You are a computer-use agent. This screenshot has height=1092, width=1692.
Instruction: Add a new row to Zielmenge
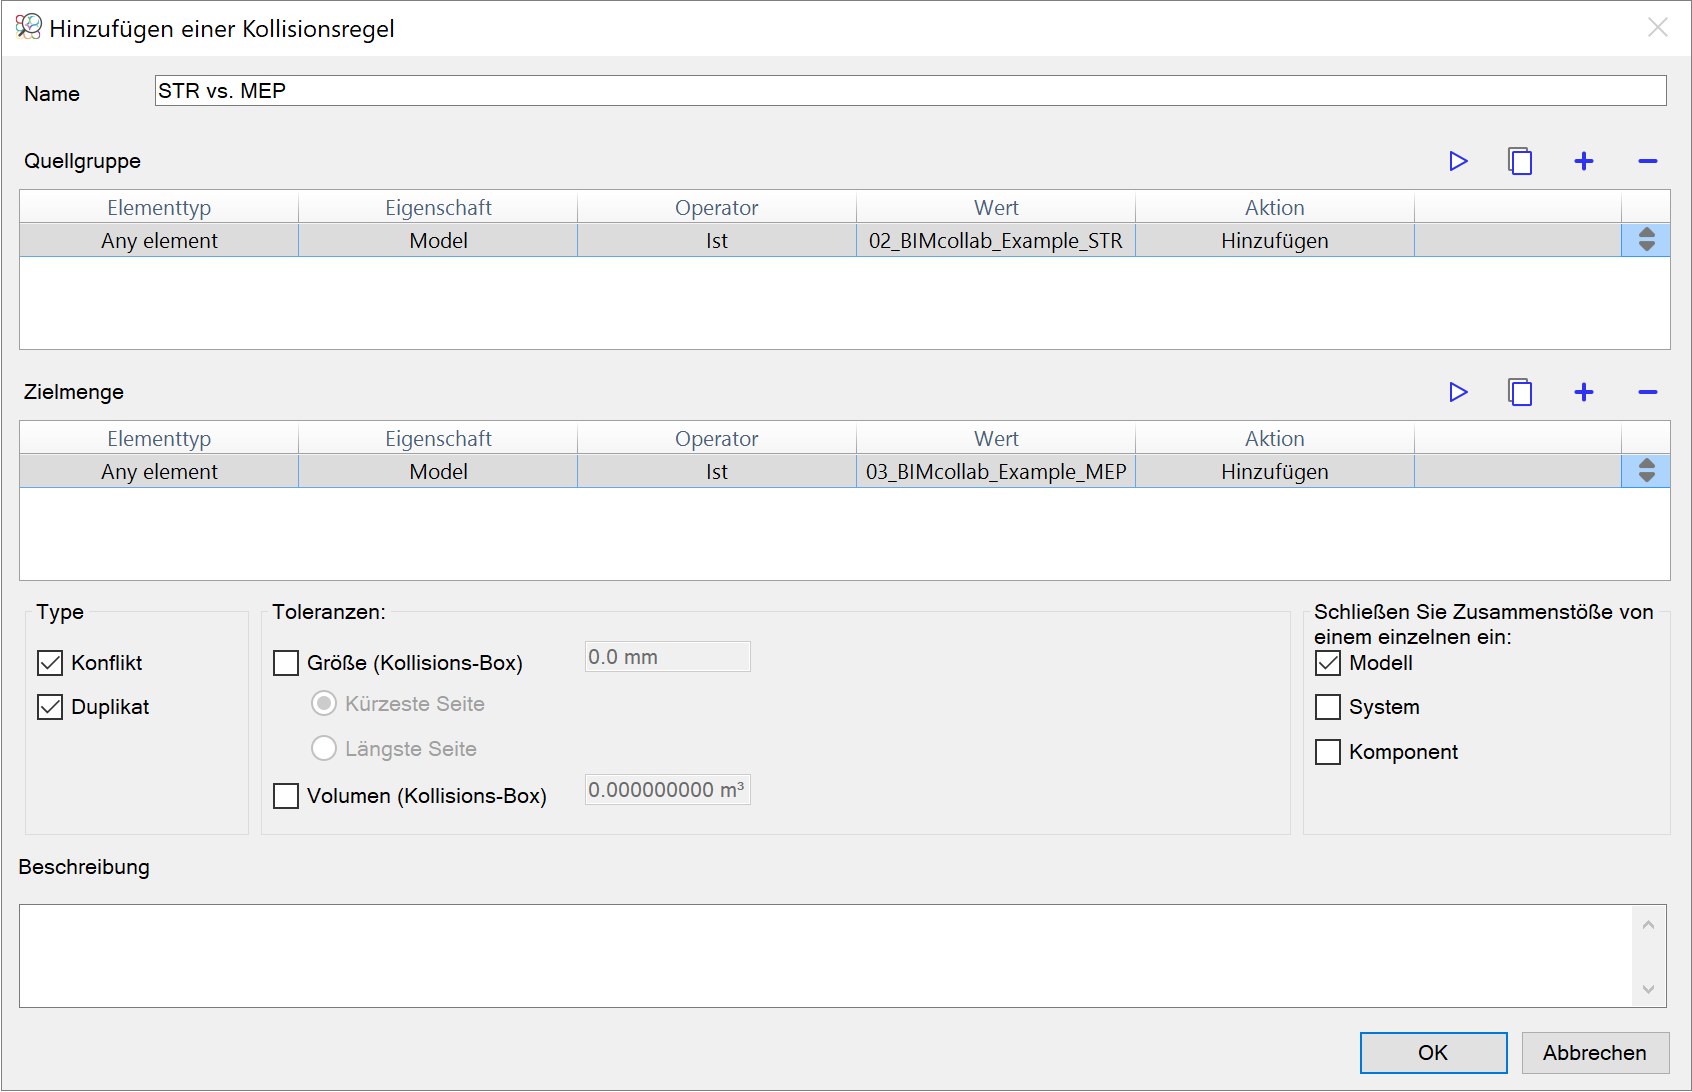[1584, 392]
